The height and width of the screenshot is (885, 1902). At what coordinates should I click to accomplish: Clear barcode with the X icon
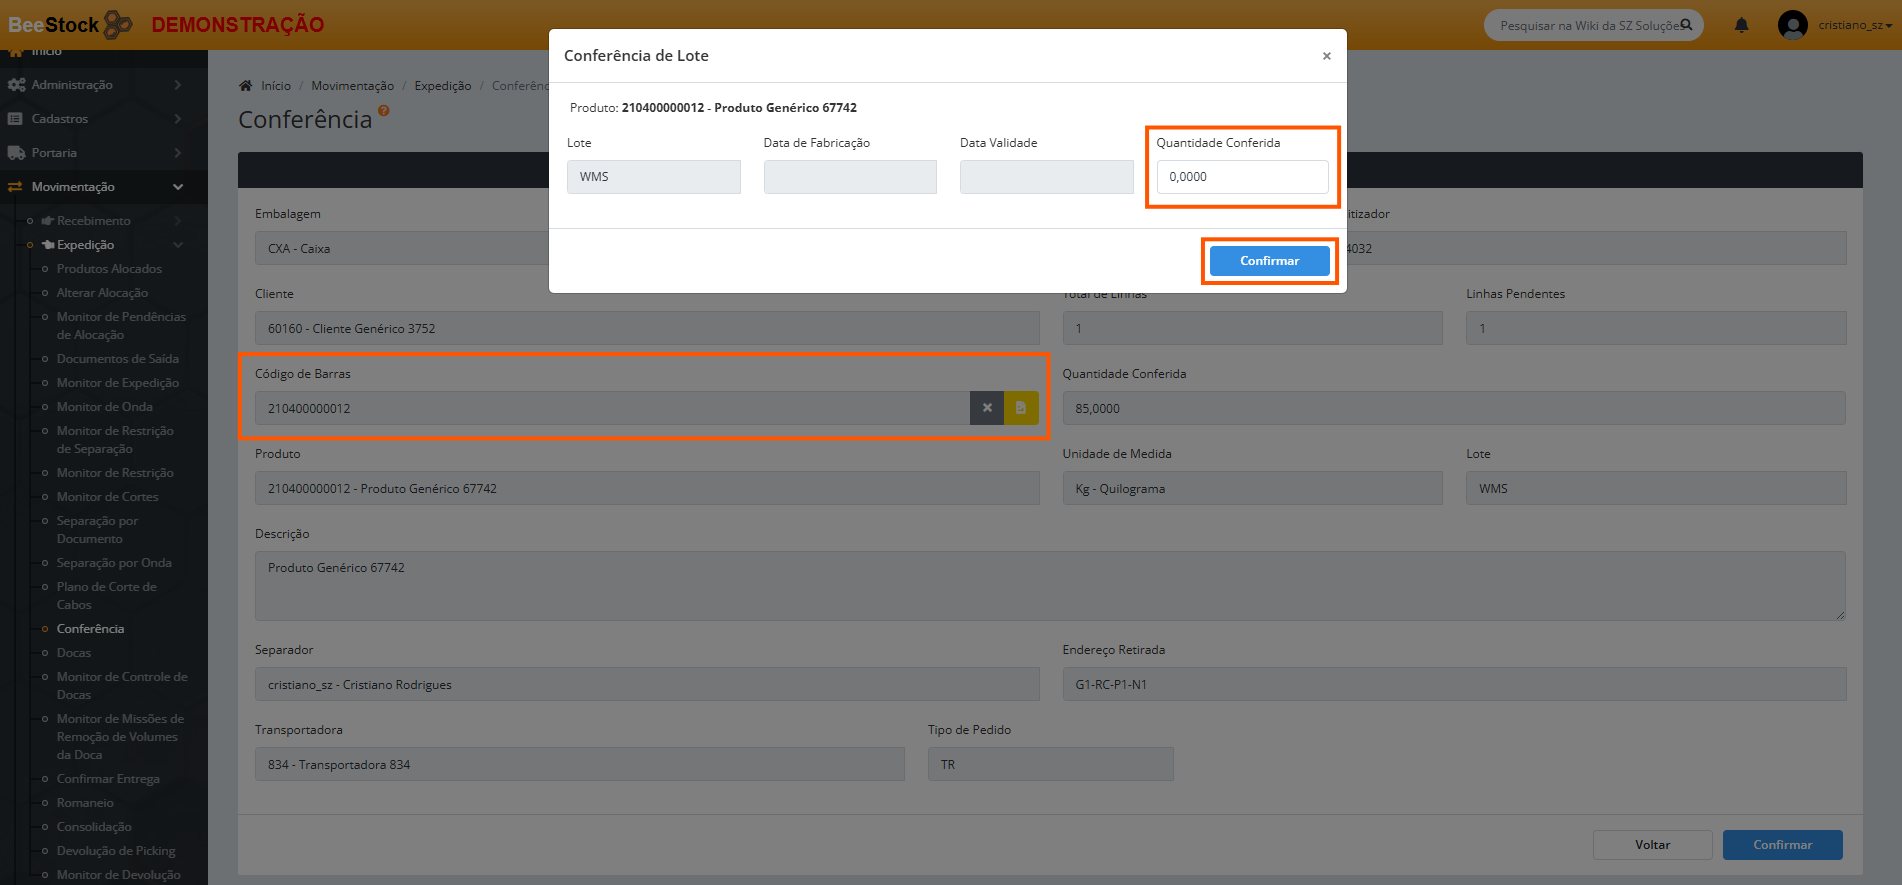coord(987,408)
